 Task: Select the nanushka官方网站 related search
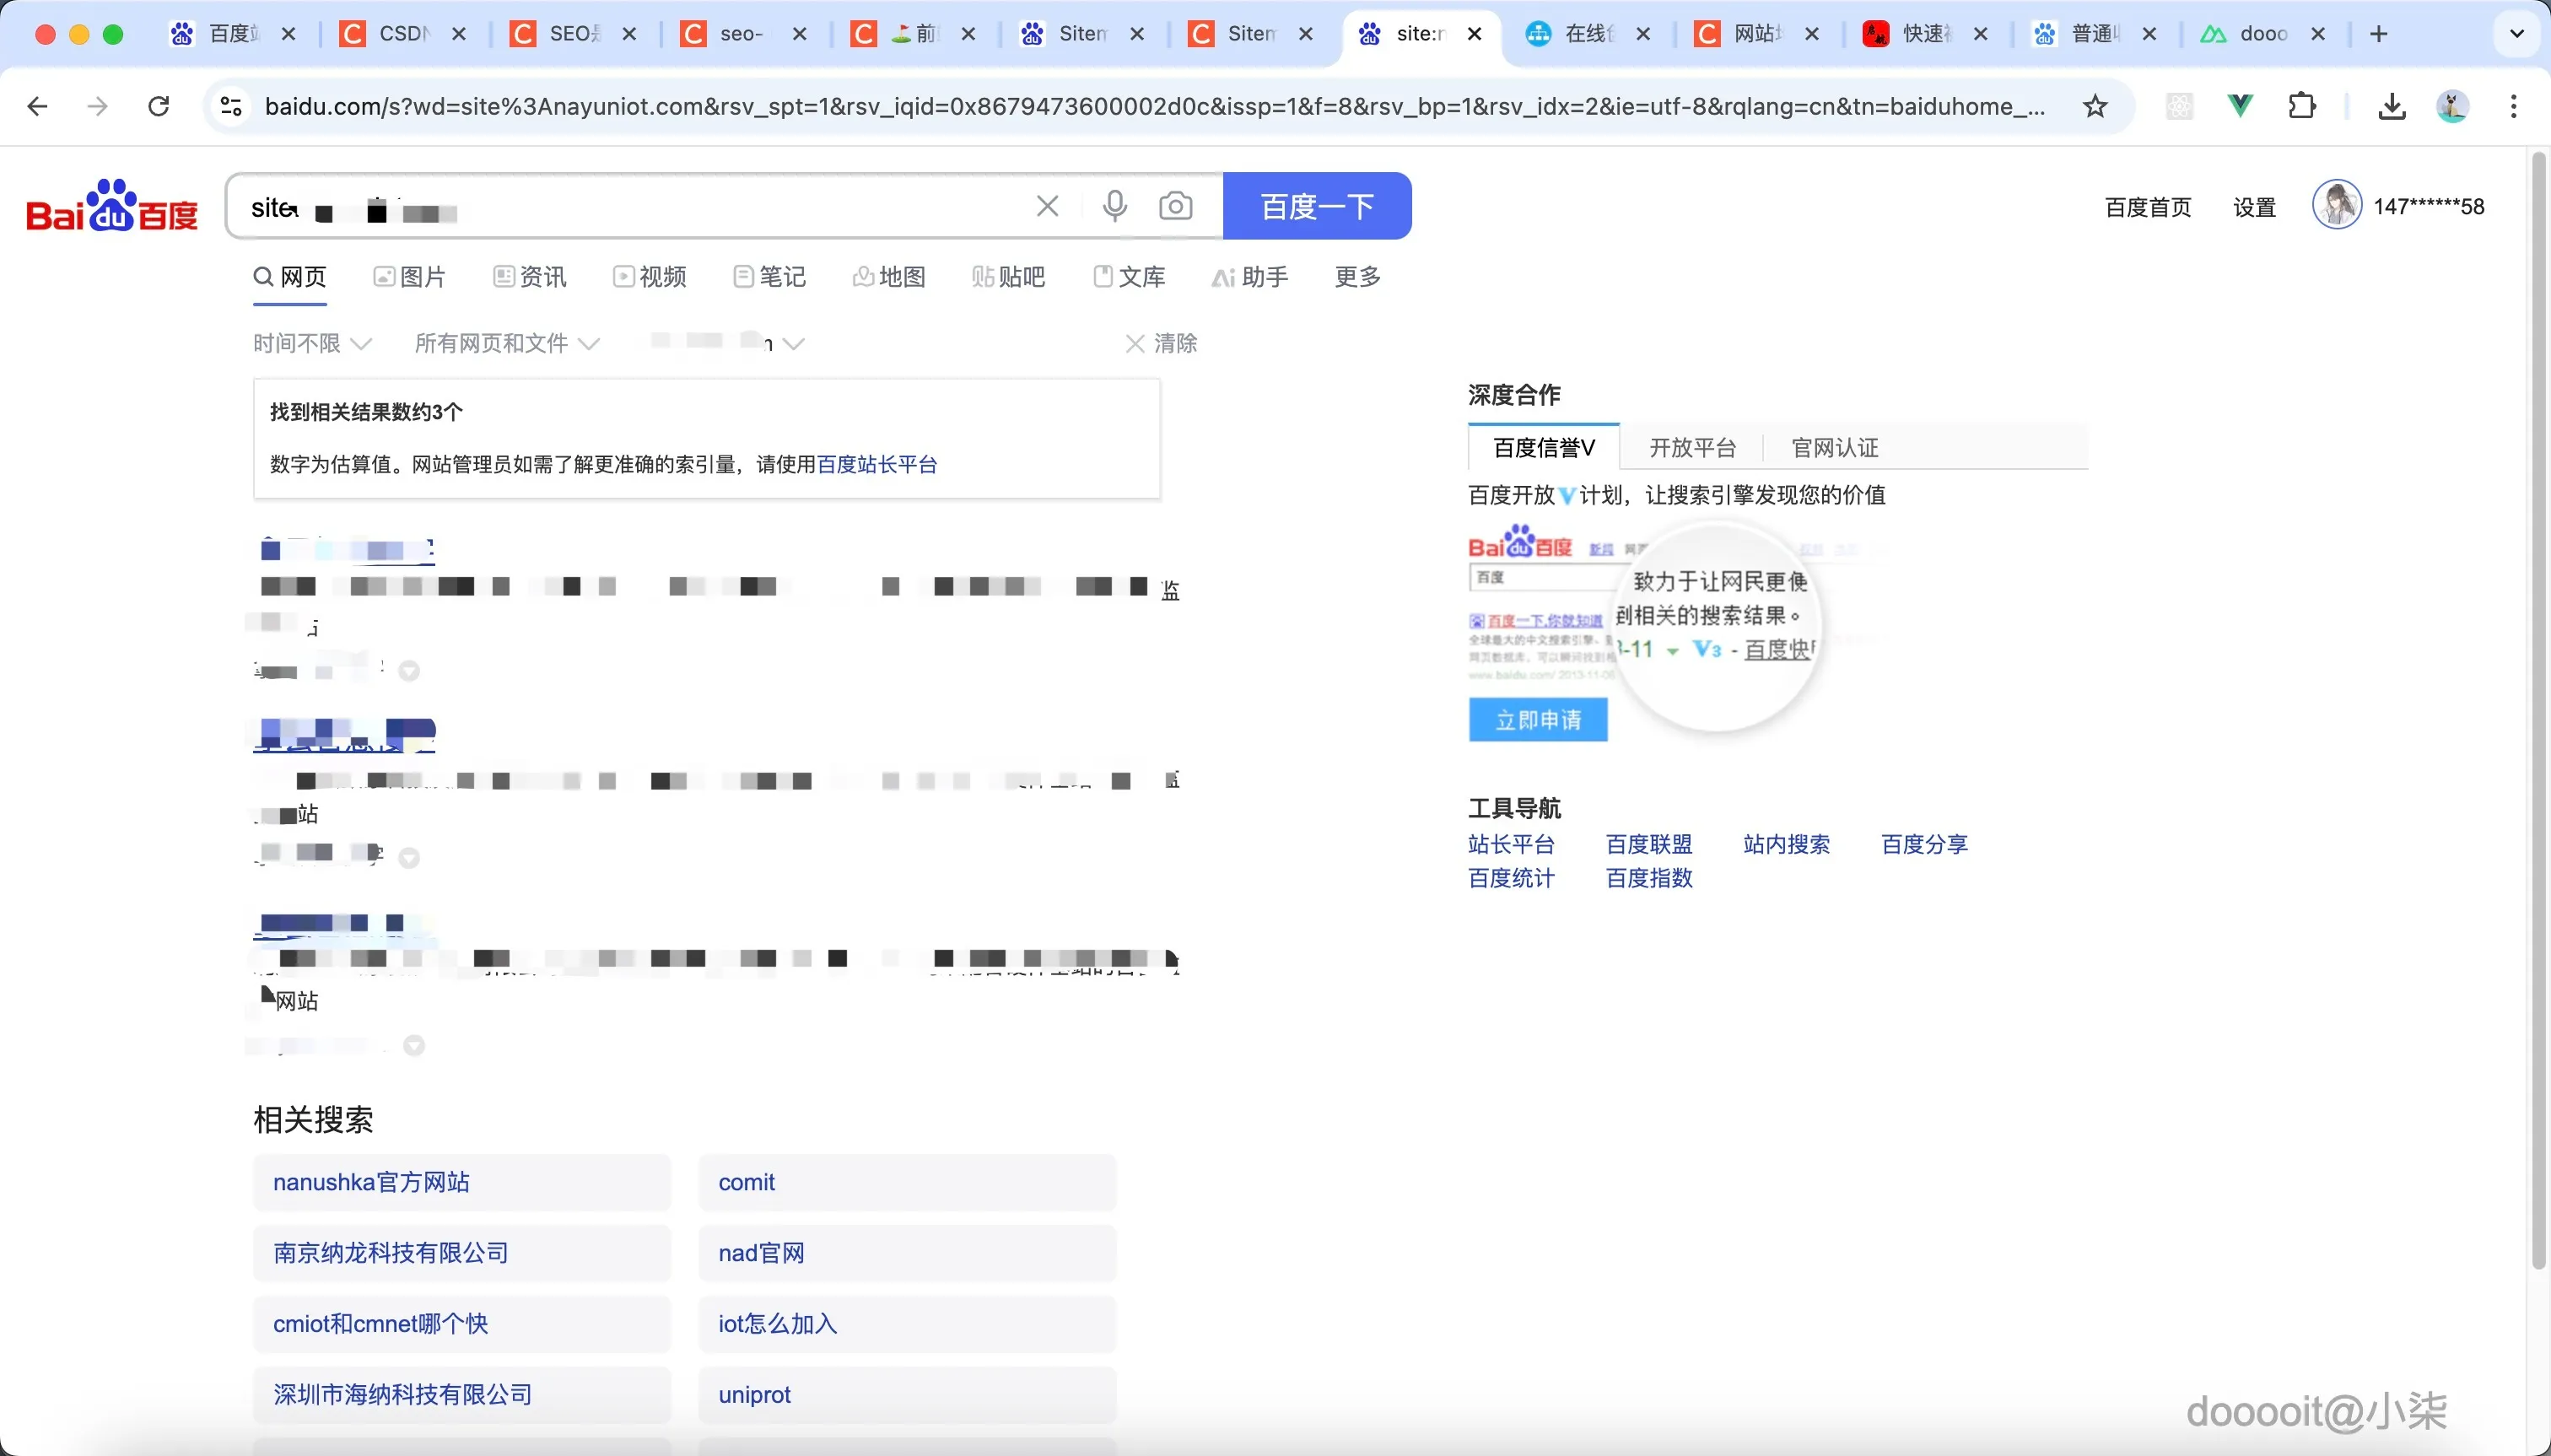(461, 1182)
